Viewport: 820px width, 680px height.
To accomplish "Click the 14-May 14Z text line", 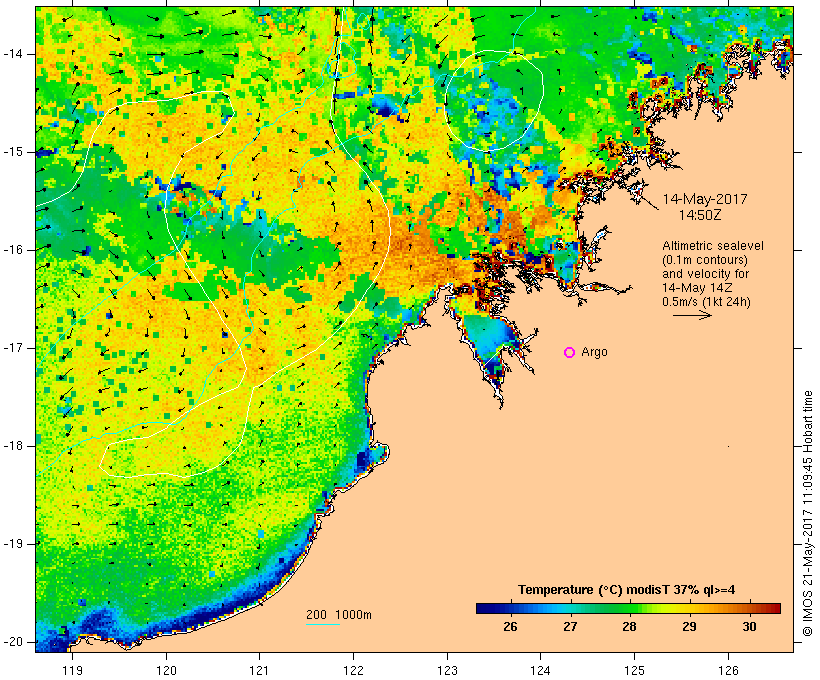I will coord(697,288).
